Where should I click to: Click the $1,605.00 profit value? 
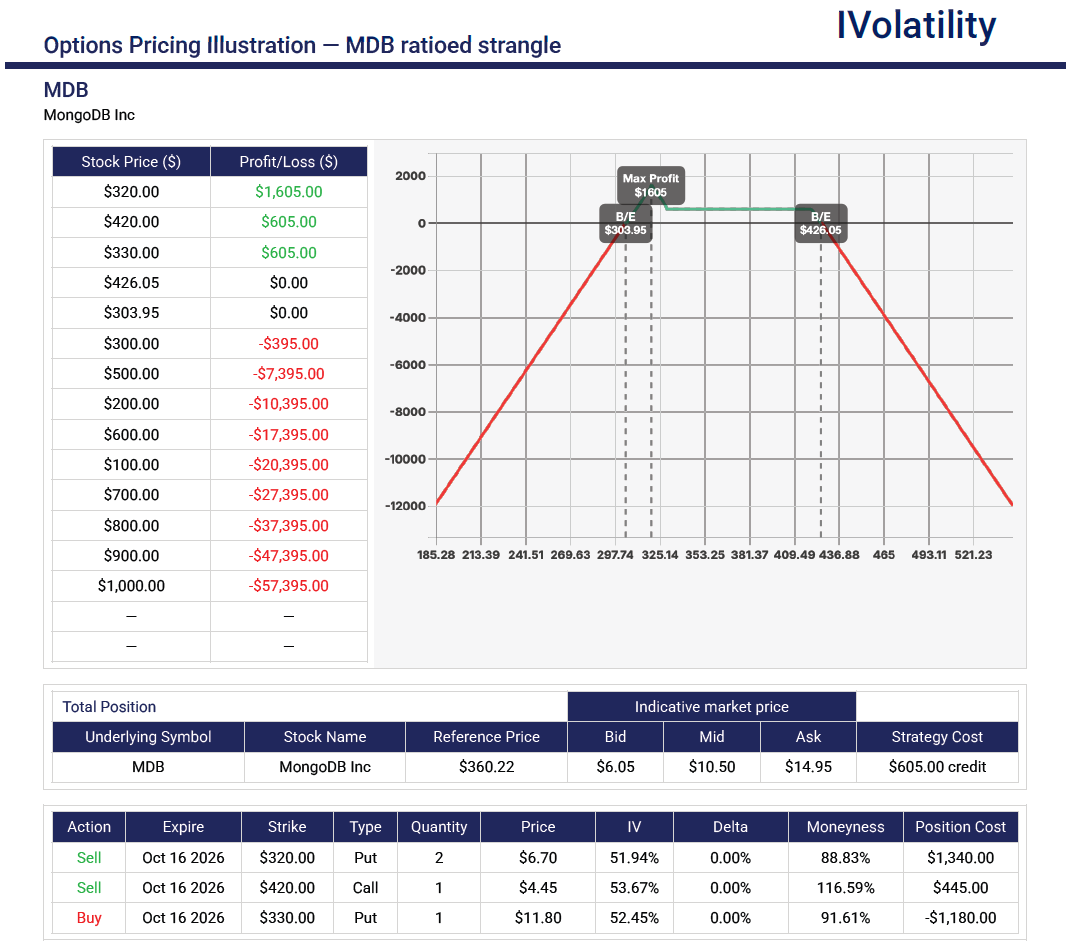[x=289, y=192]
